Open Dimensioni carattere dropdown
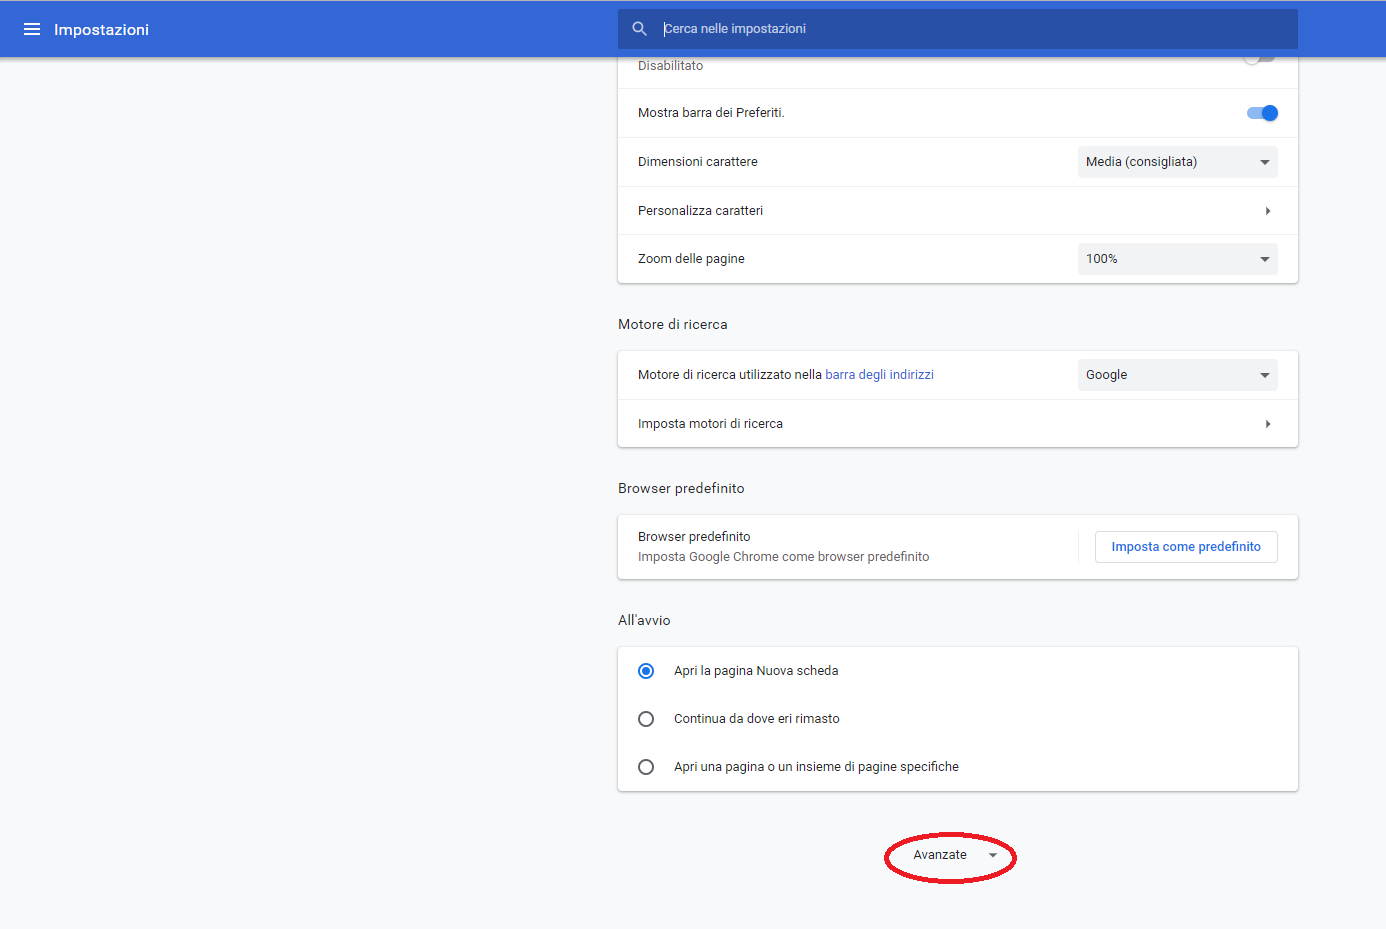 click(x=1177, y=162)
